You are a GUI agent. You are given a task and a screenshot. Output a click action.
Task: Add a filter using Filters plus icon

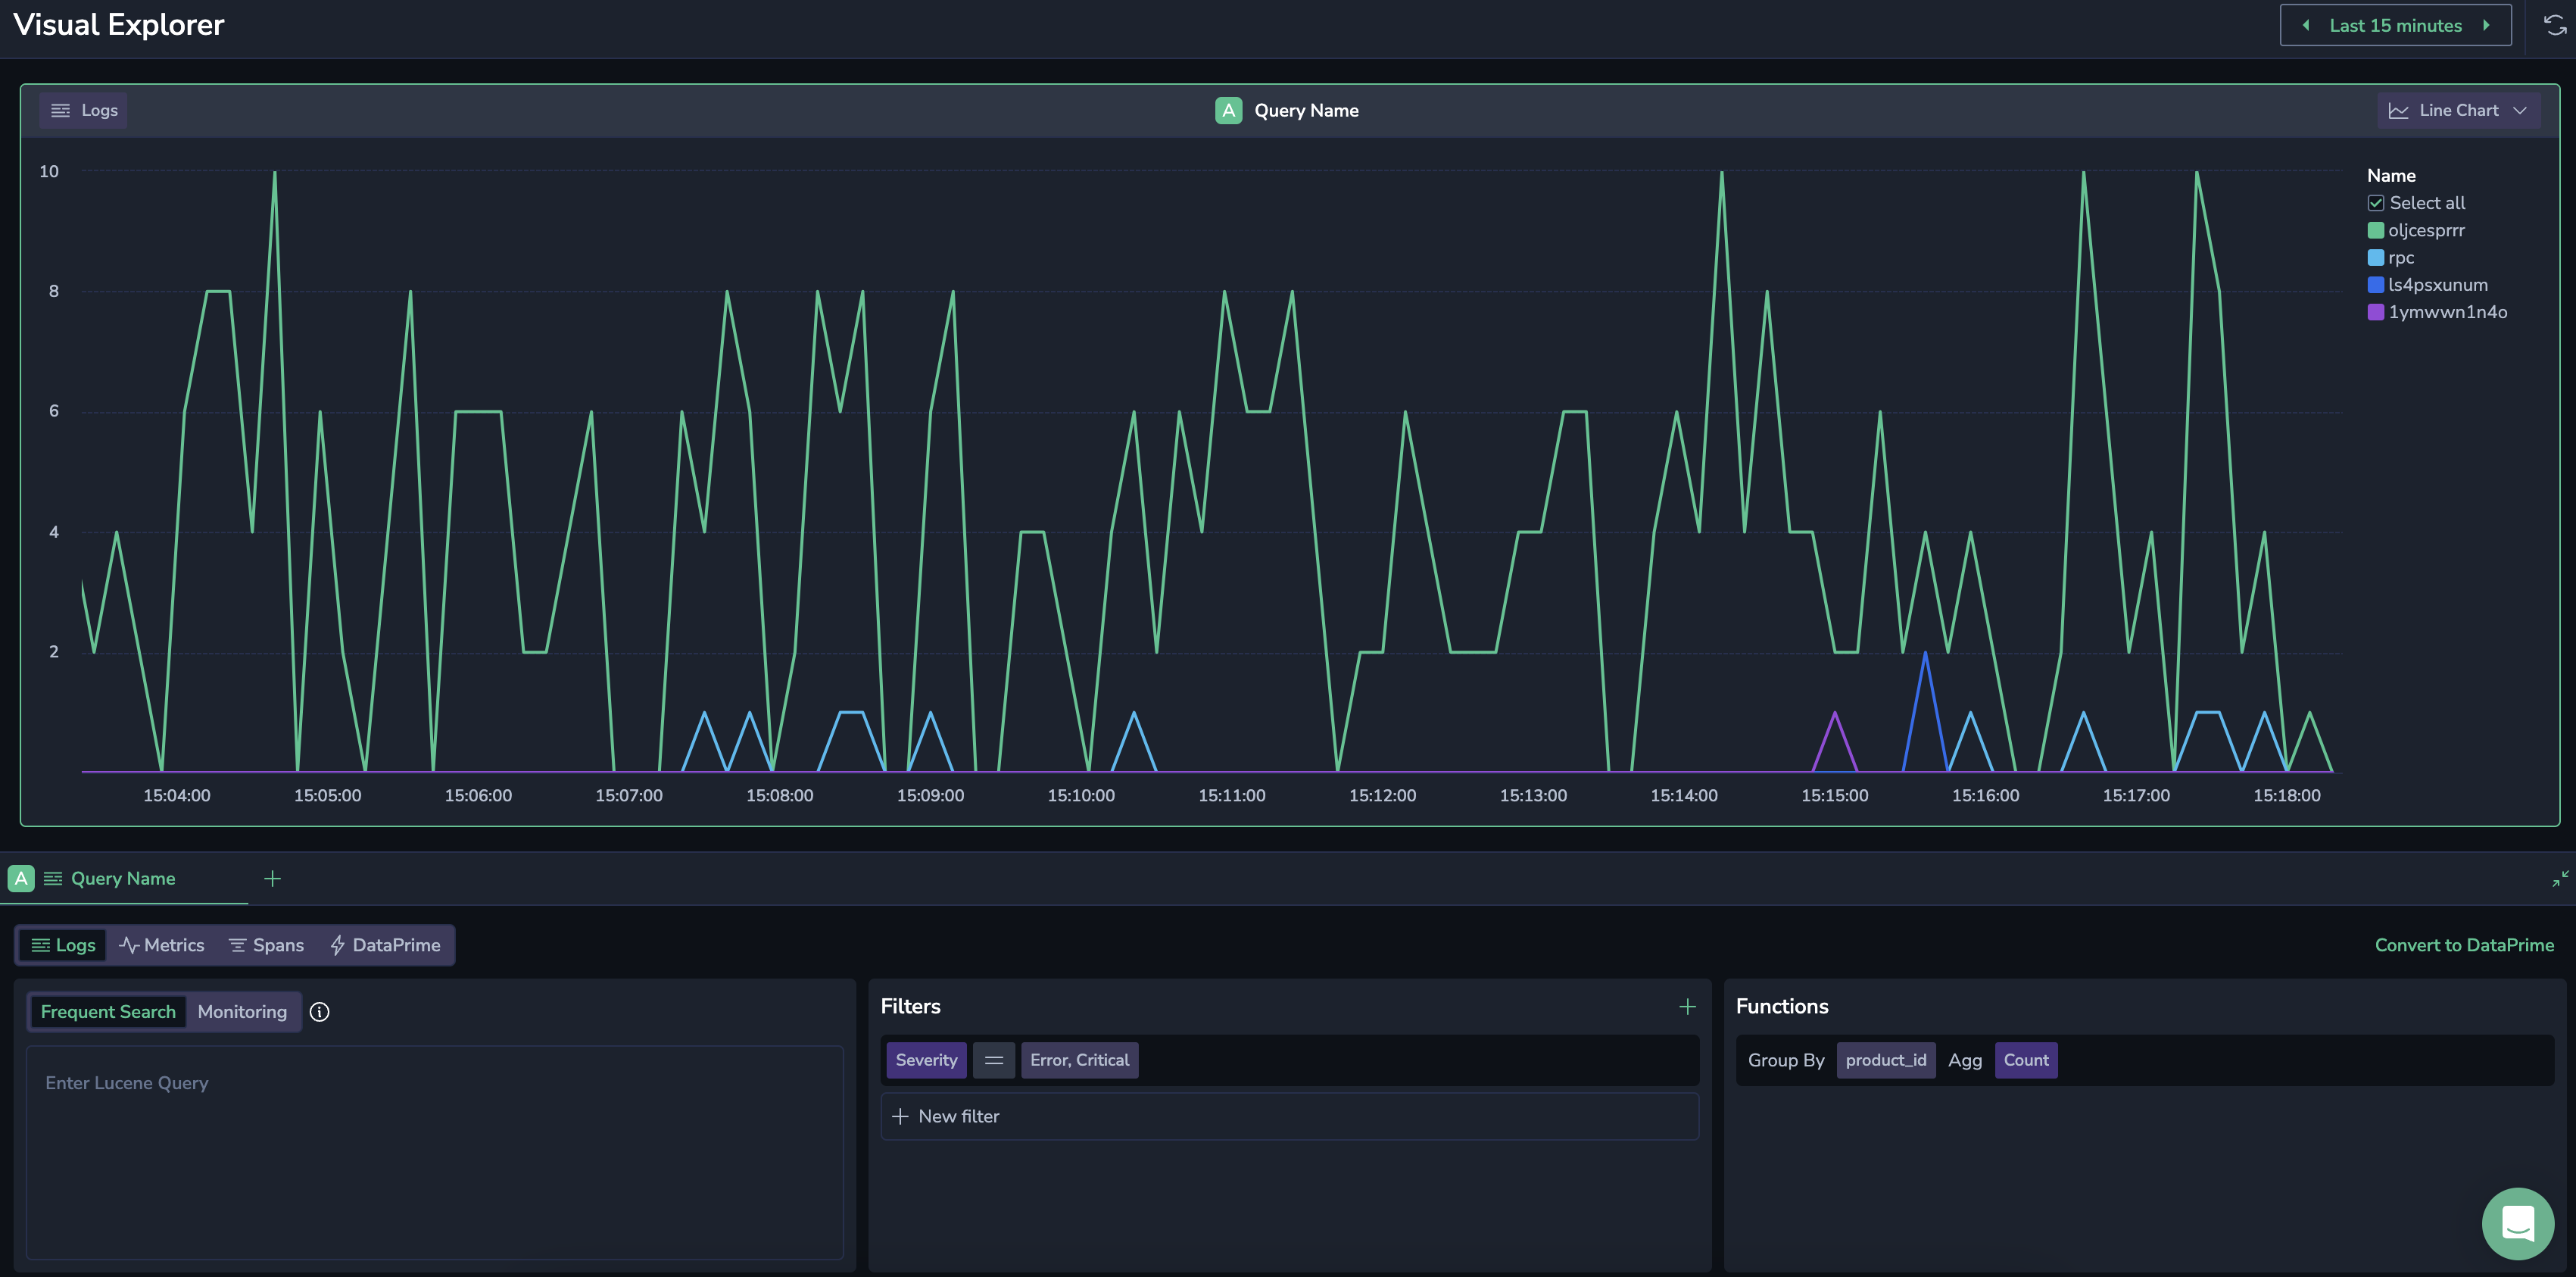pos(1687,1006)
